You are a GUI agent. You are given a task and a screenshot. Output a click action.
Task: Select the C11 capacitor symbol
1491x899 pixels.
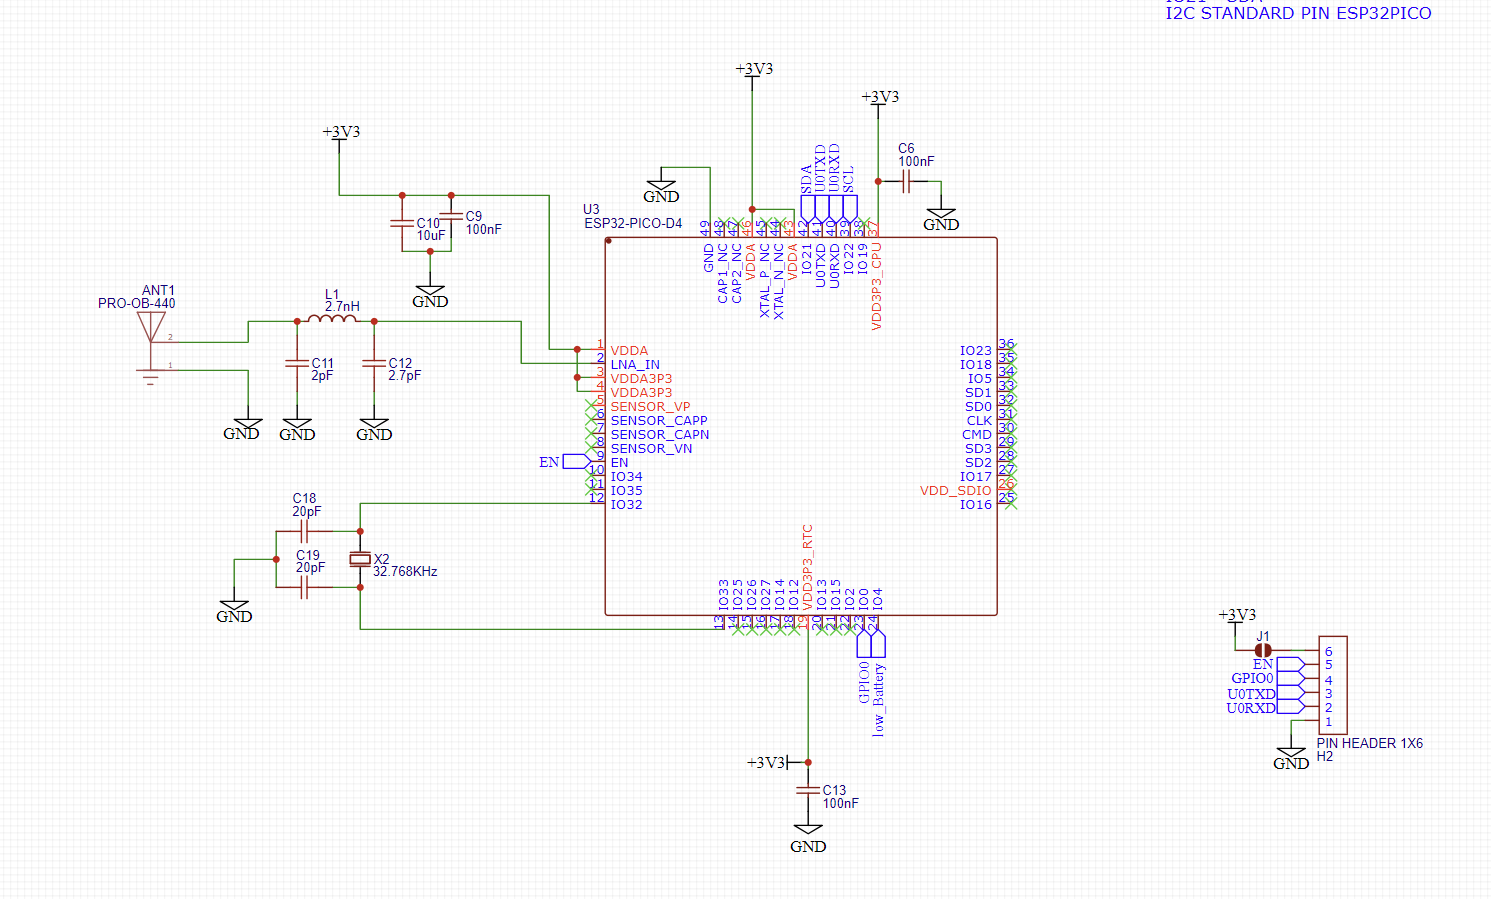point(297,364)
